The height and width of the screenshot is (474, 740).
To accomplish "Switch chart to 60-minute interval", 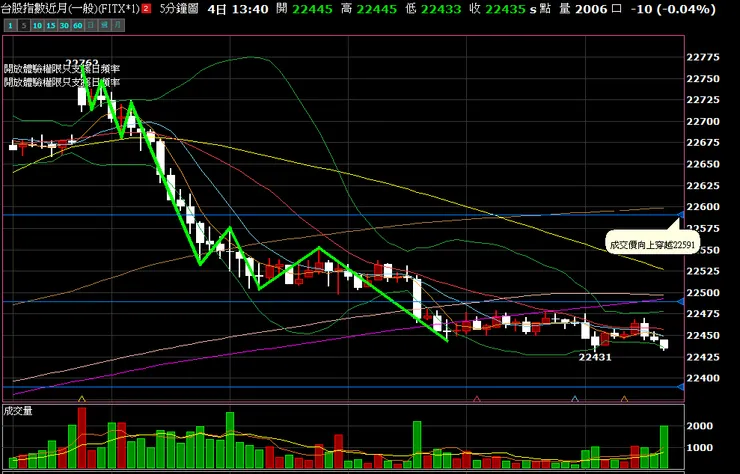I will 77,25.
